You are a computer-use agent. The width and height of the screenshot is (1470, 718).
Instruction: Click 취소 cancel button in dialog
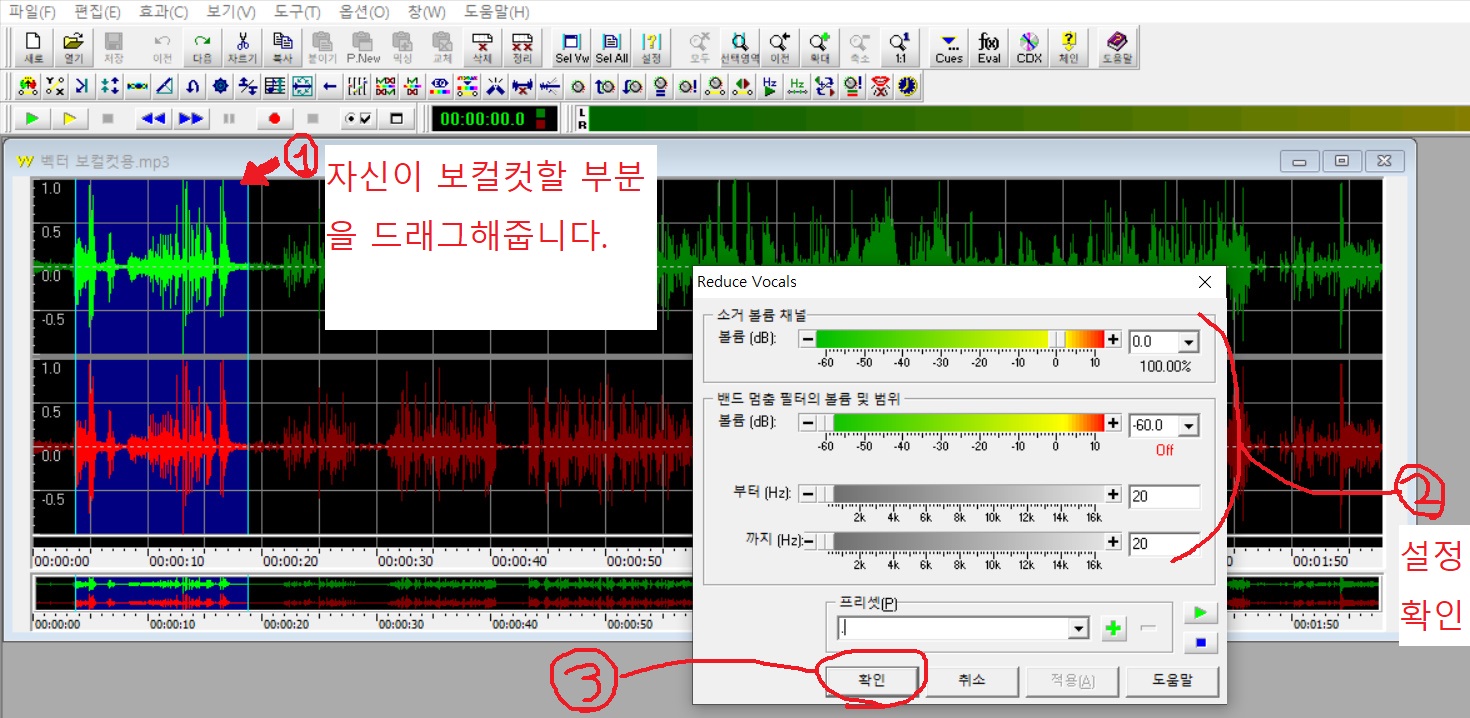972,681
